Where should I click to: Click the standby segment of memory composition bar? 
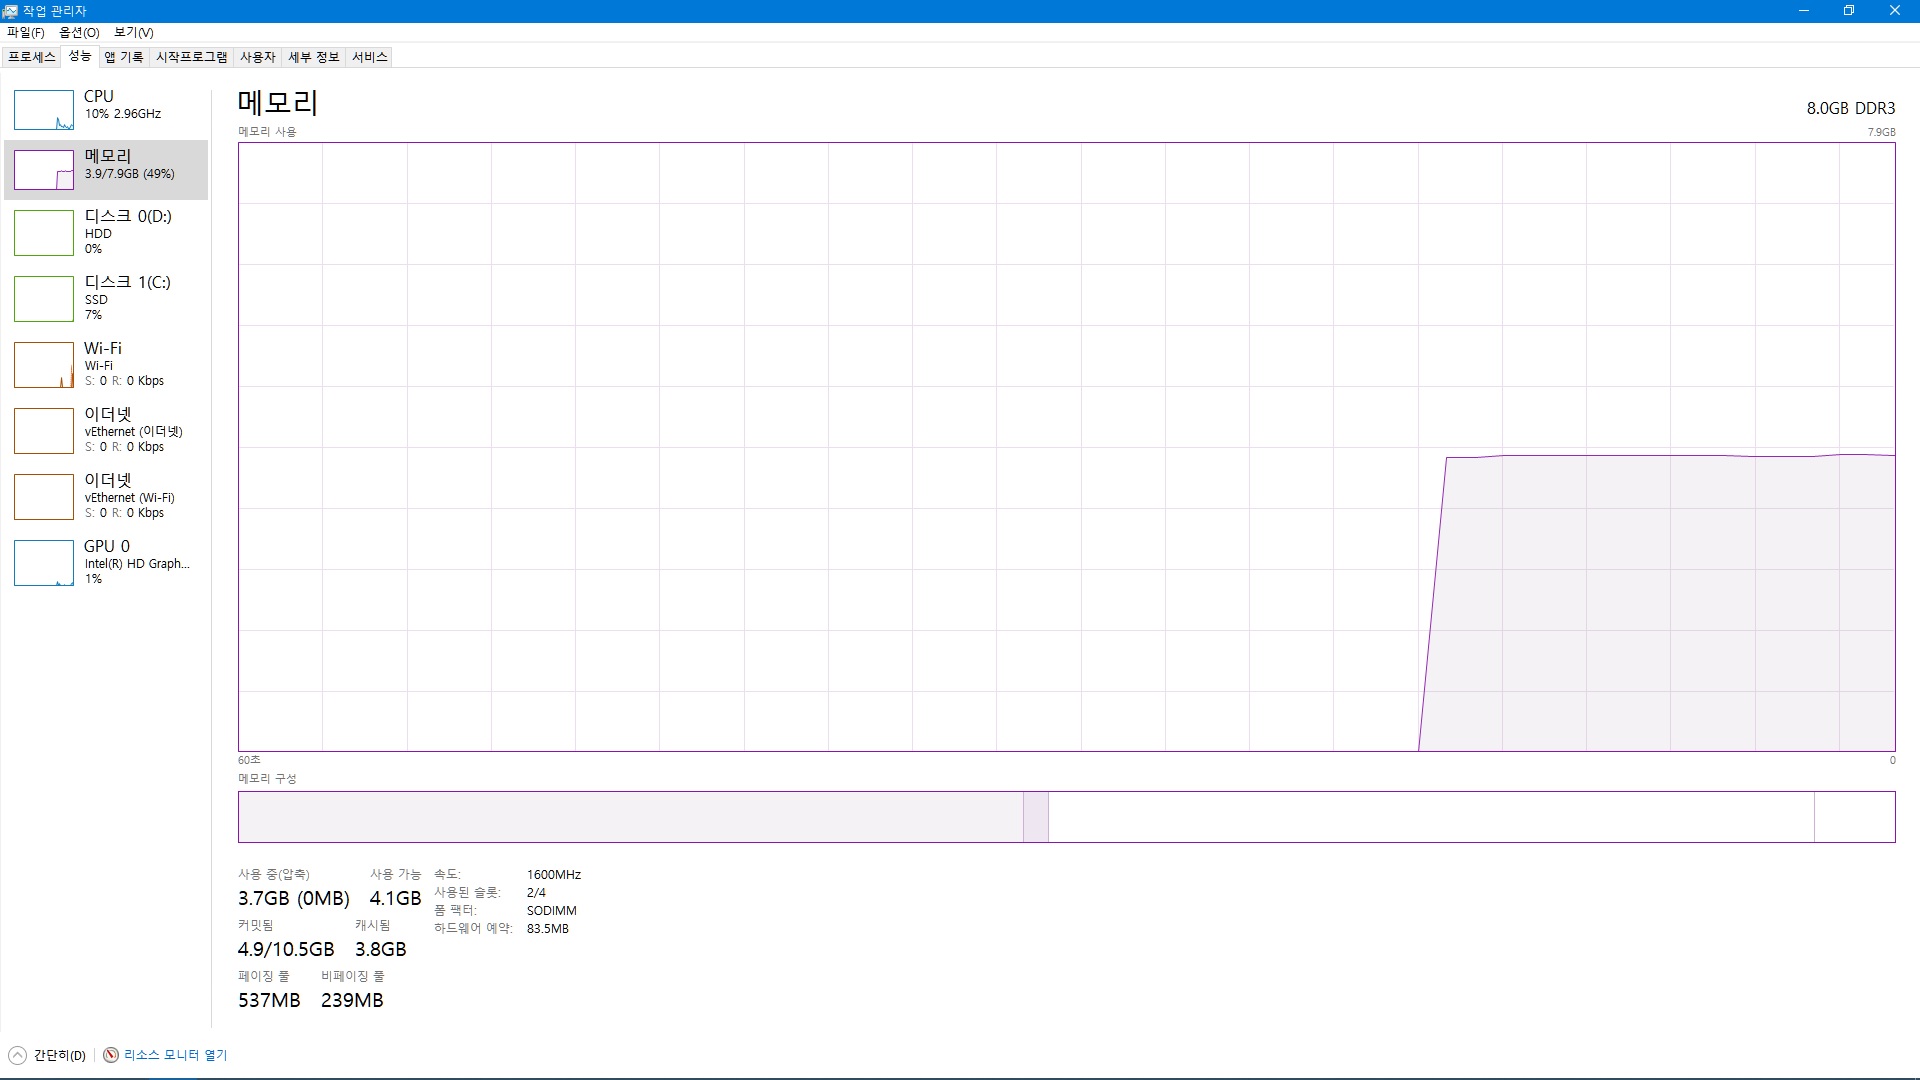pyautogui.click(x=1431, y=817)
